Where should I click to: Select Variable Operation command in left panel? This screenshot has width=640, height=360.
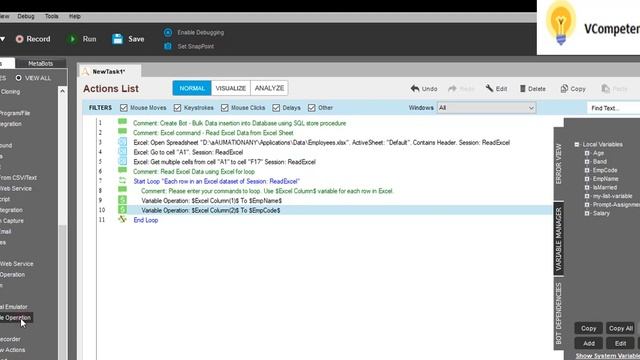[x=16, y=318]
